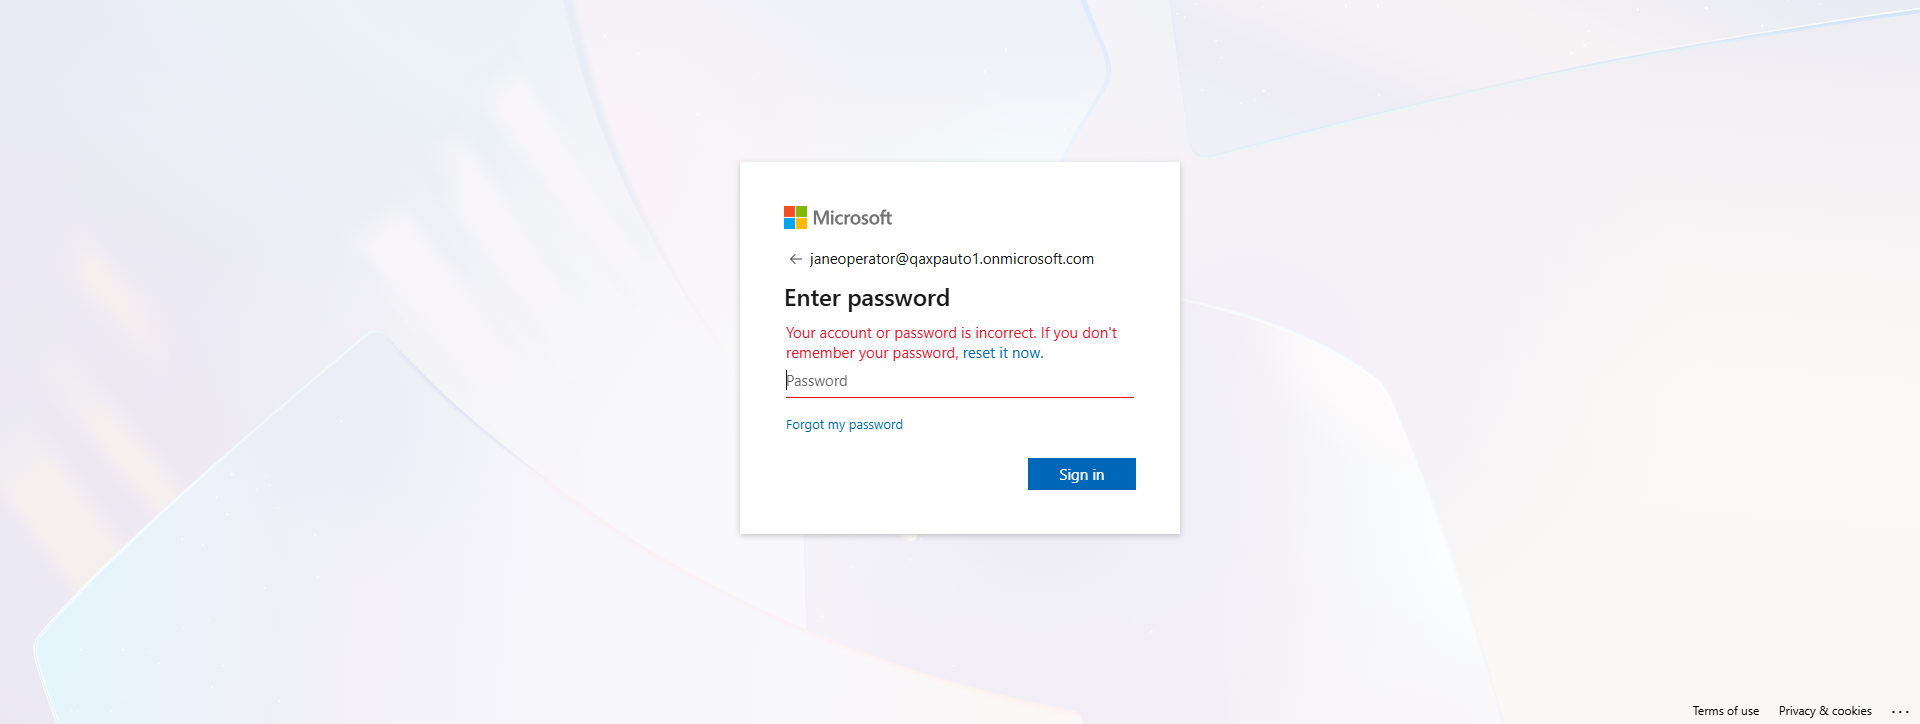Click the blue square of Microsoft logo

coord(789,223)
